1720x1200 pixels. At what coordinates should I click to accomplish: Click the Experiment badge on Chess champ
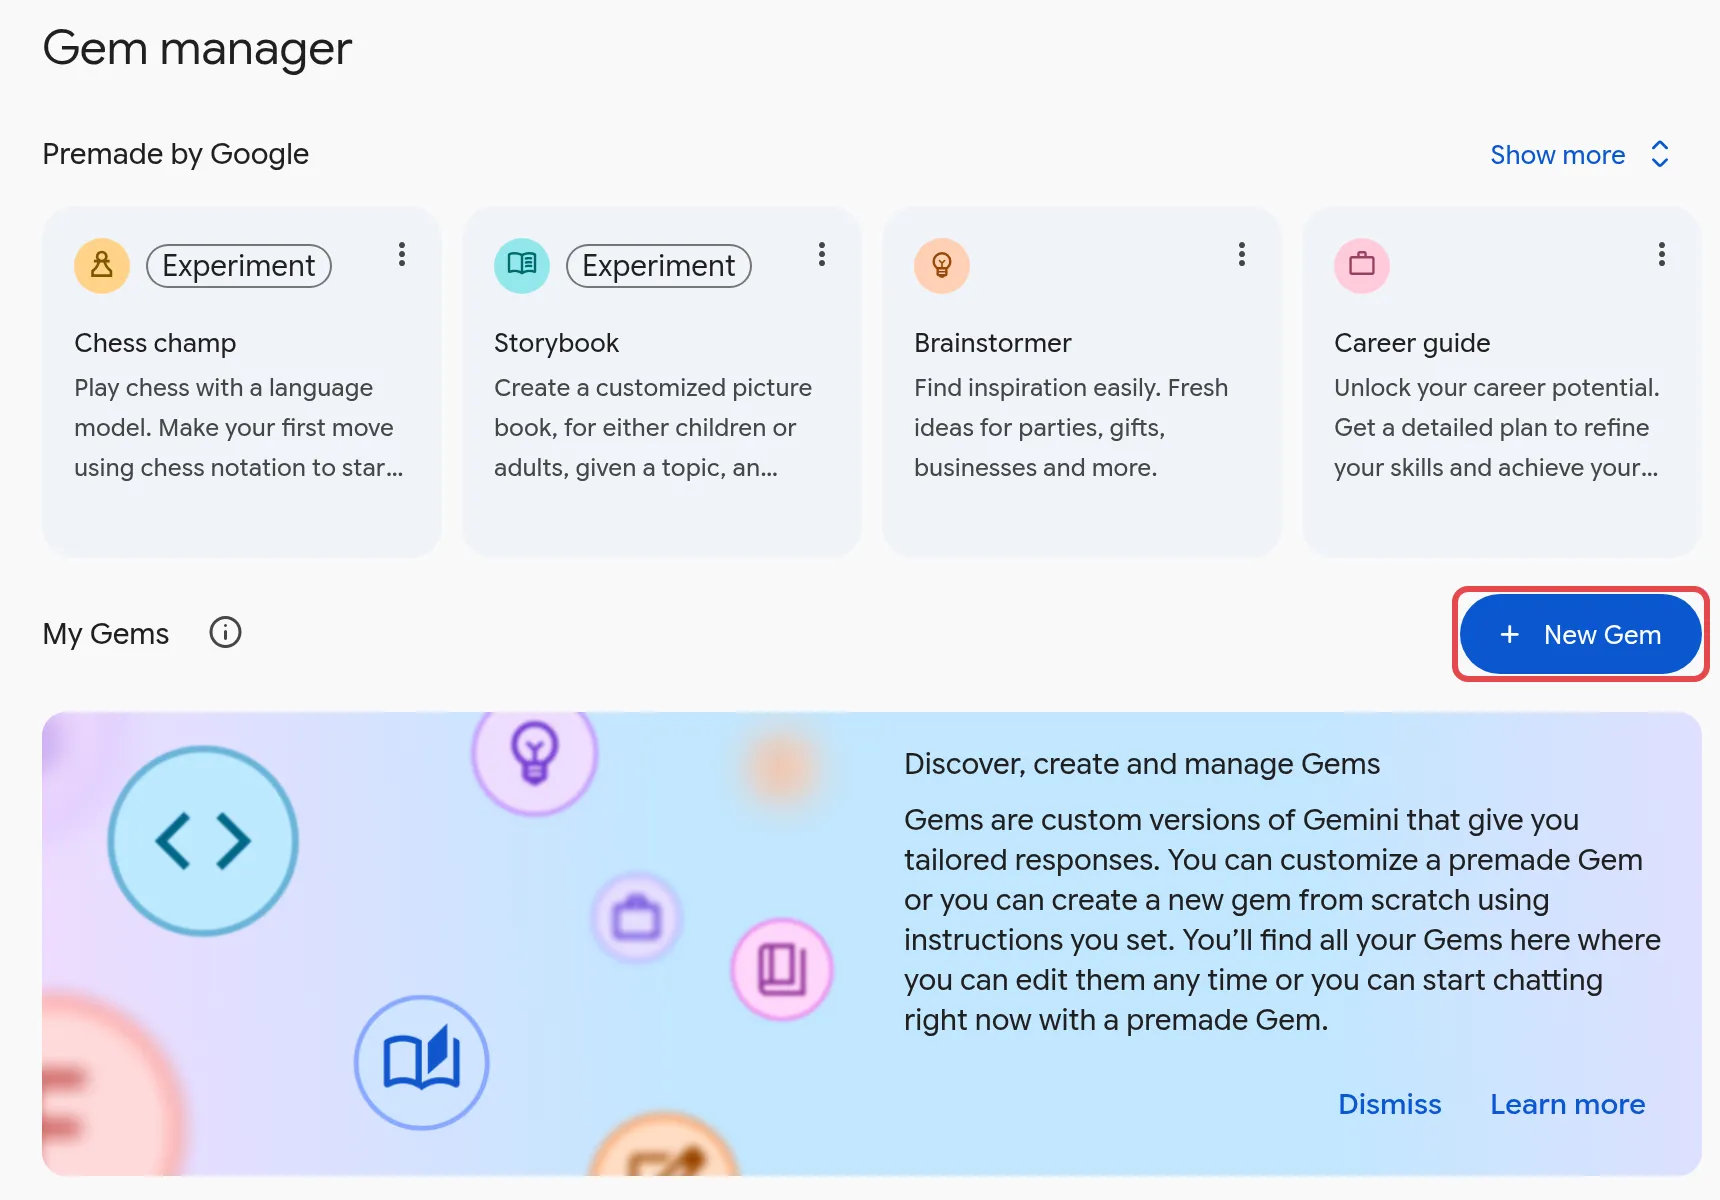[x=239, y=266]
